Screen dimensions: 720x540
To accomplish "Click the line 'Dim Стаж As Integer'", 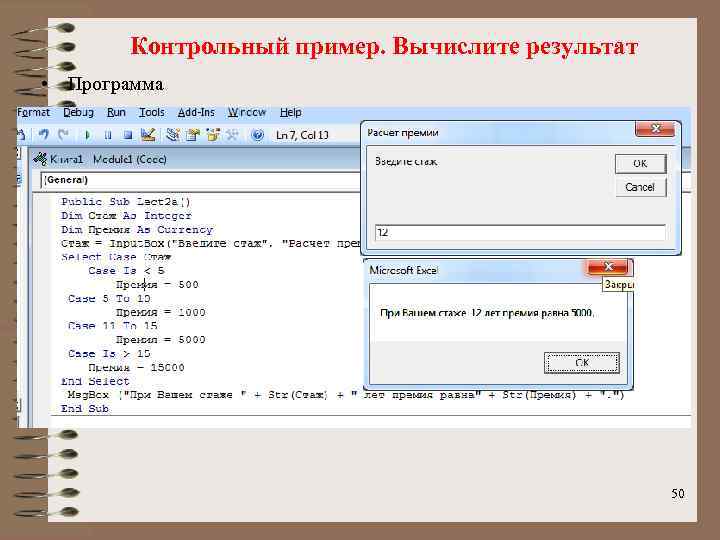I will [x=126, y=215].
